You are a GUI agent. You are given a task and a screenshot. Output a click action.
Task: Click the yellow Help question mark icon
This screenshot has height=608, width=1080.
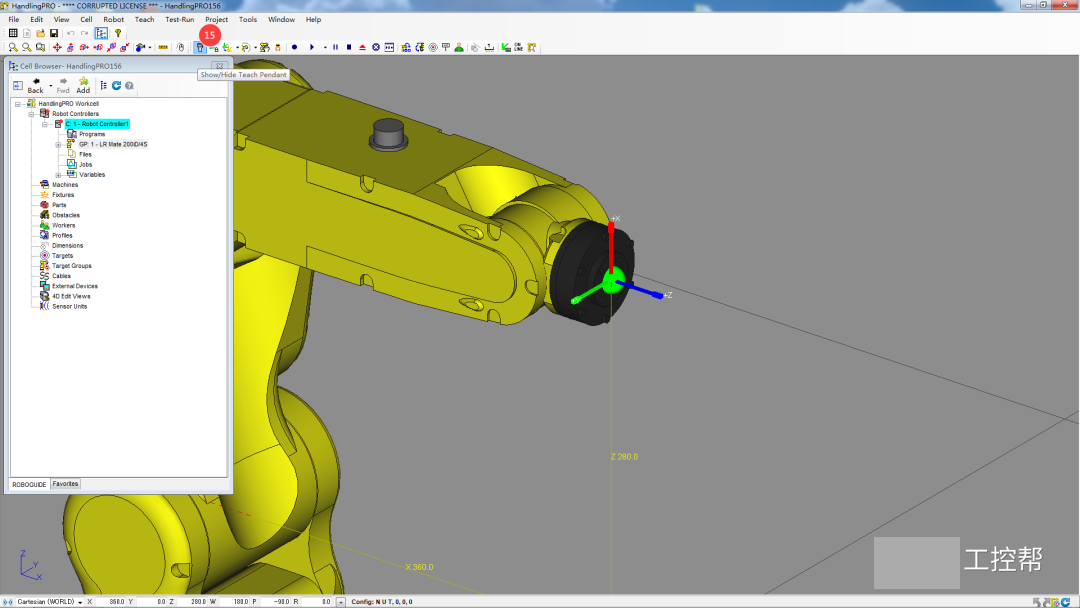[x=118, y=33]
